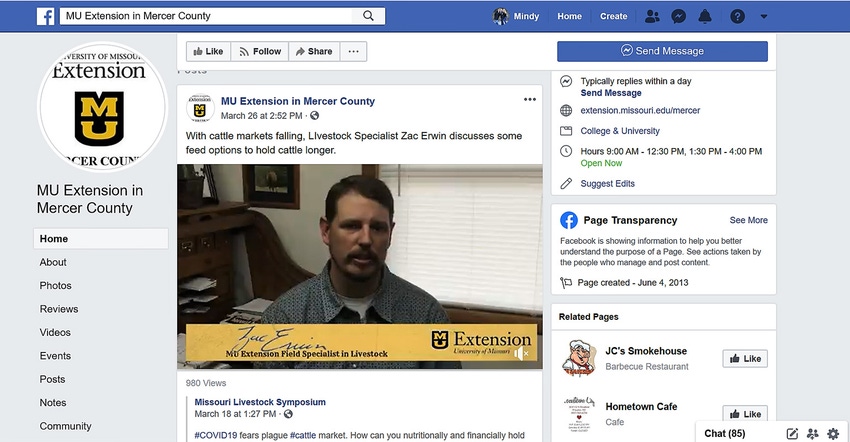Click the #cattle hashtag
The image size is (850, 442).
(x=303, y=435)
